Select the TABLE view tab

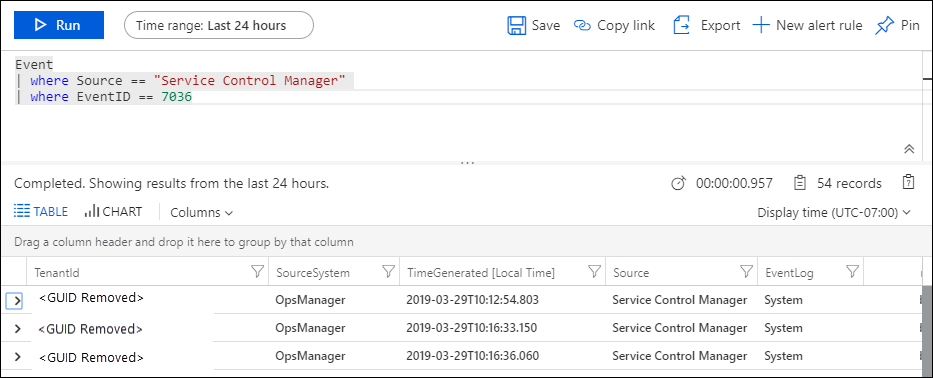(x=40, y=211)
